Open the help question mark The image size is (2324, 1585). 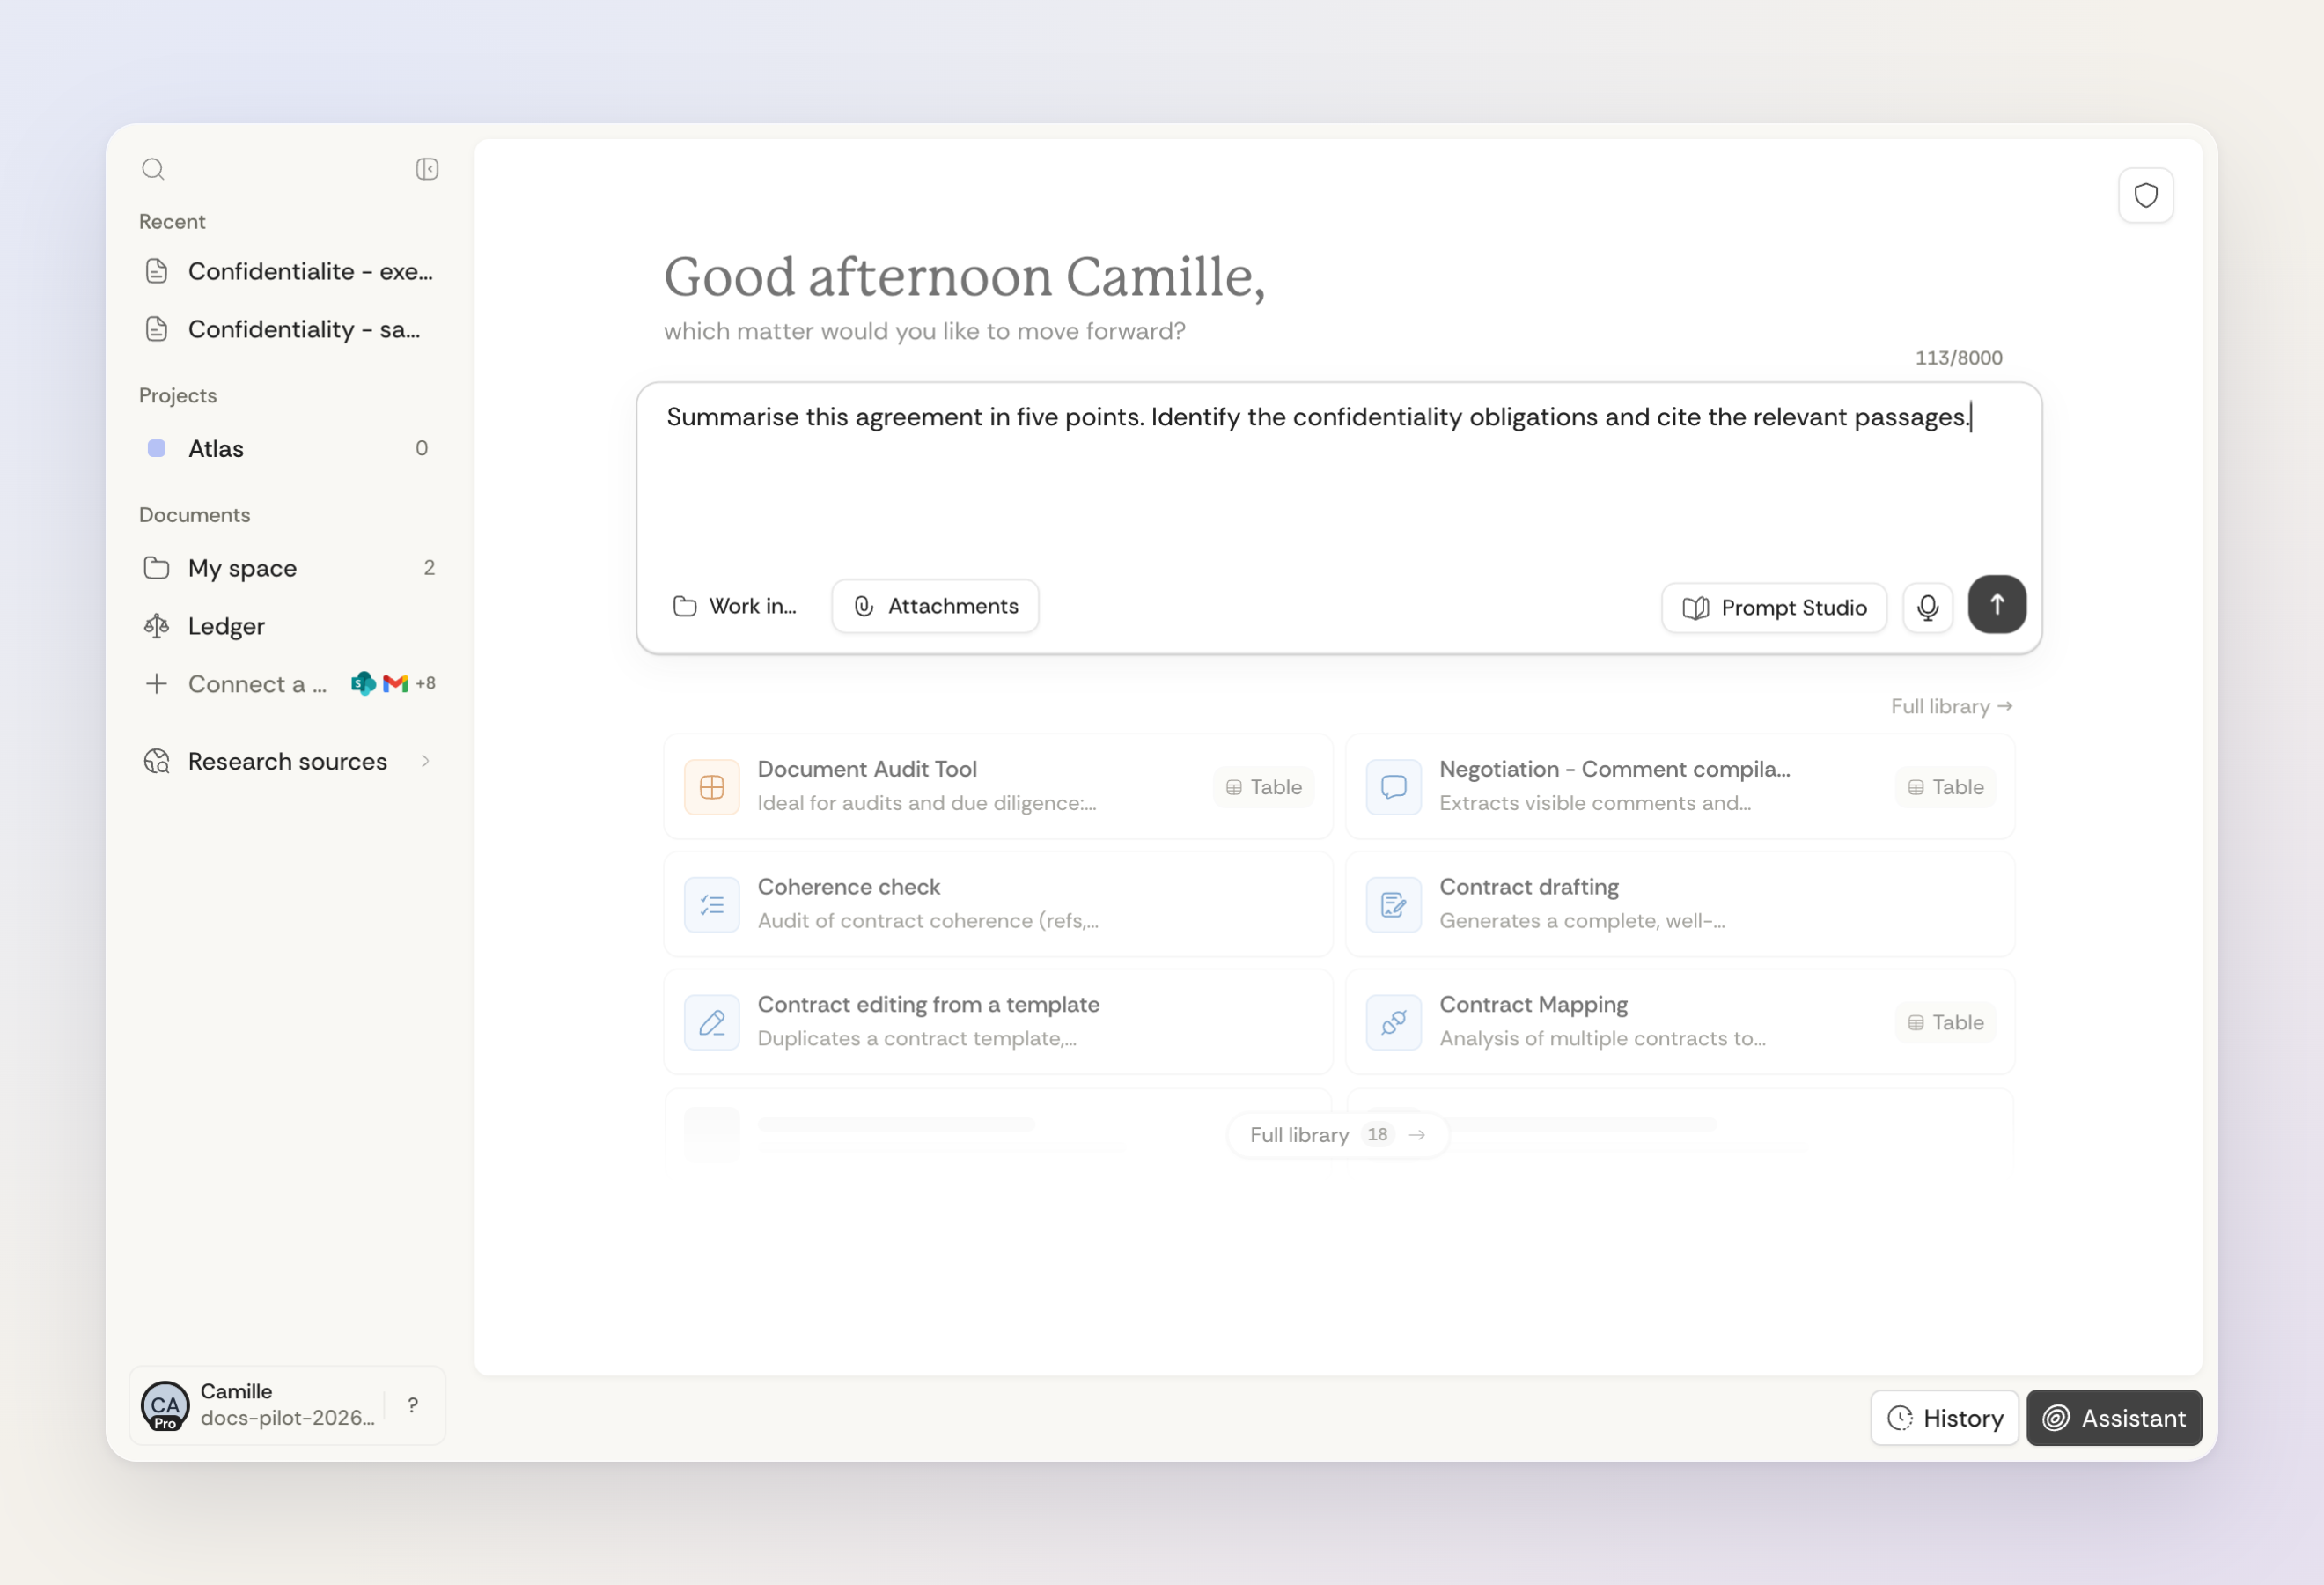413,1405
